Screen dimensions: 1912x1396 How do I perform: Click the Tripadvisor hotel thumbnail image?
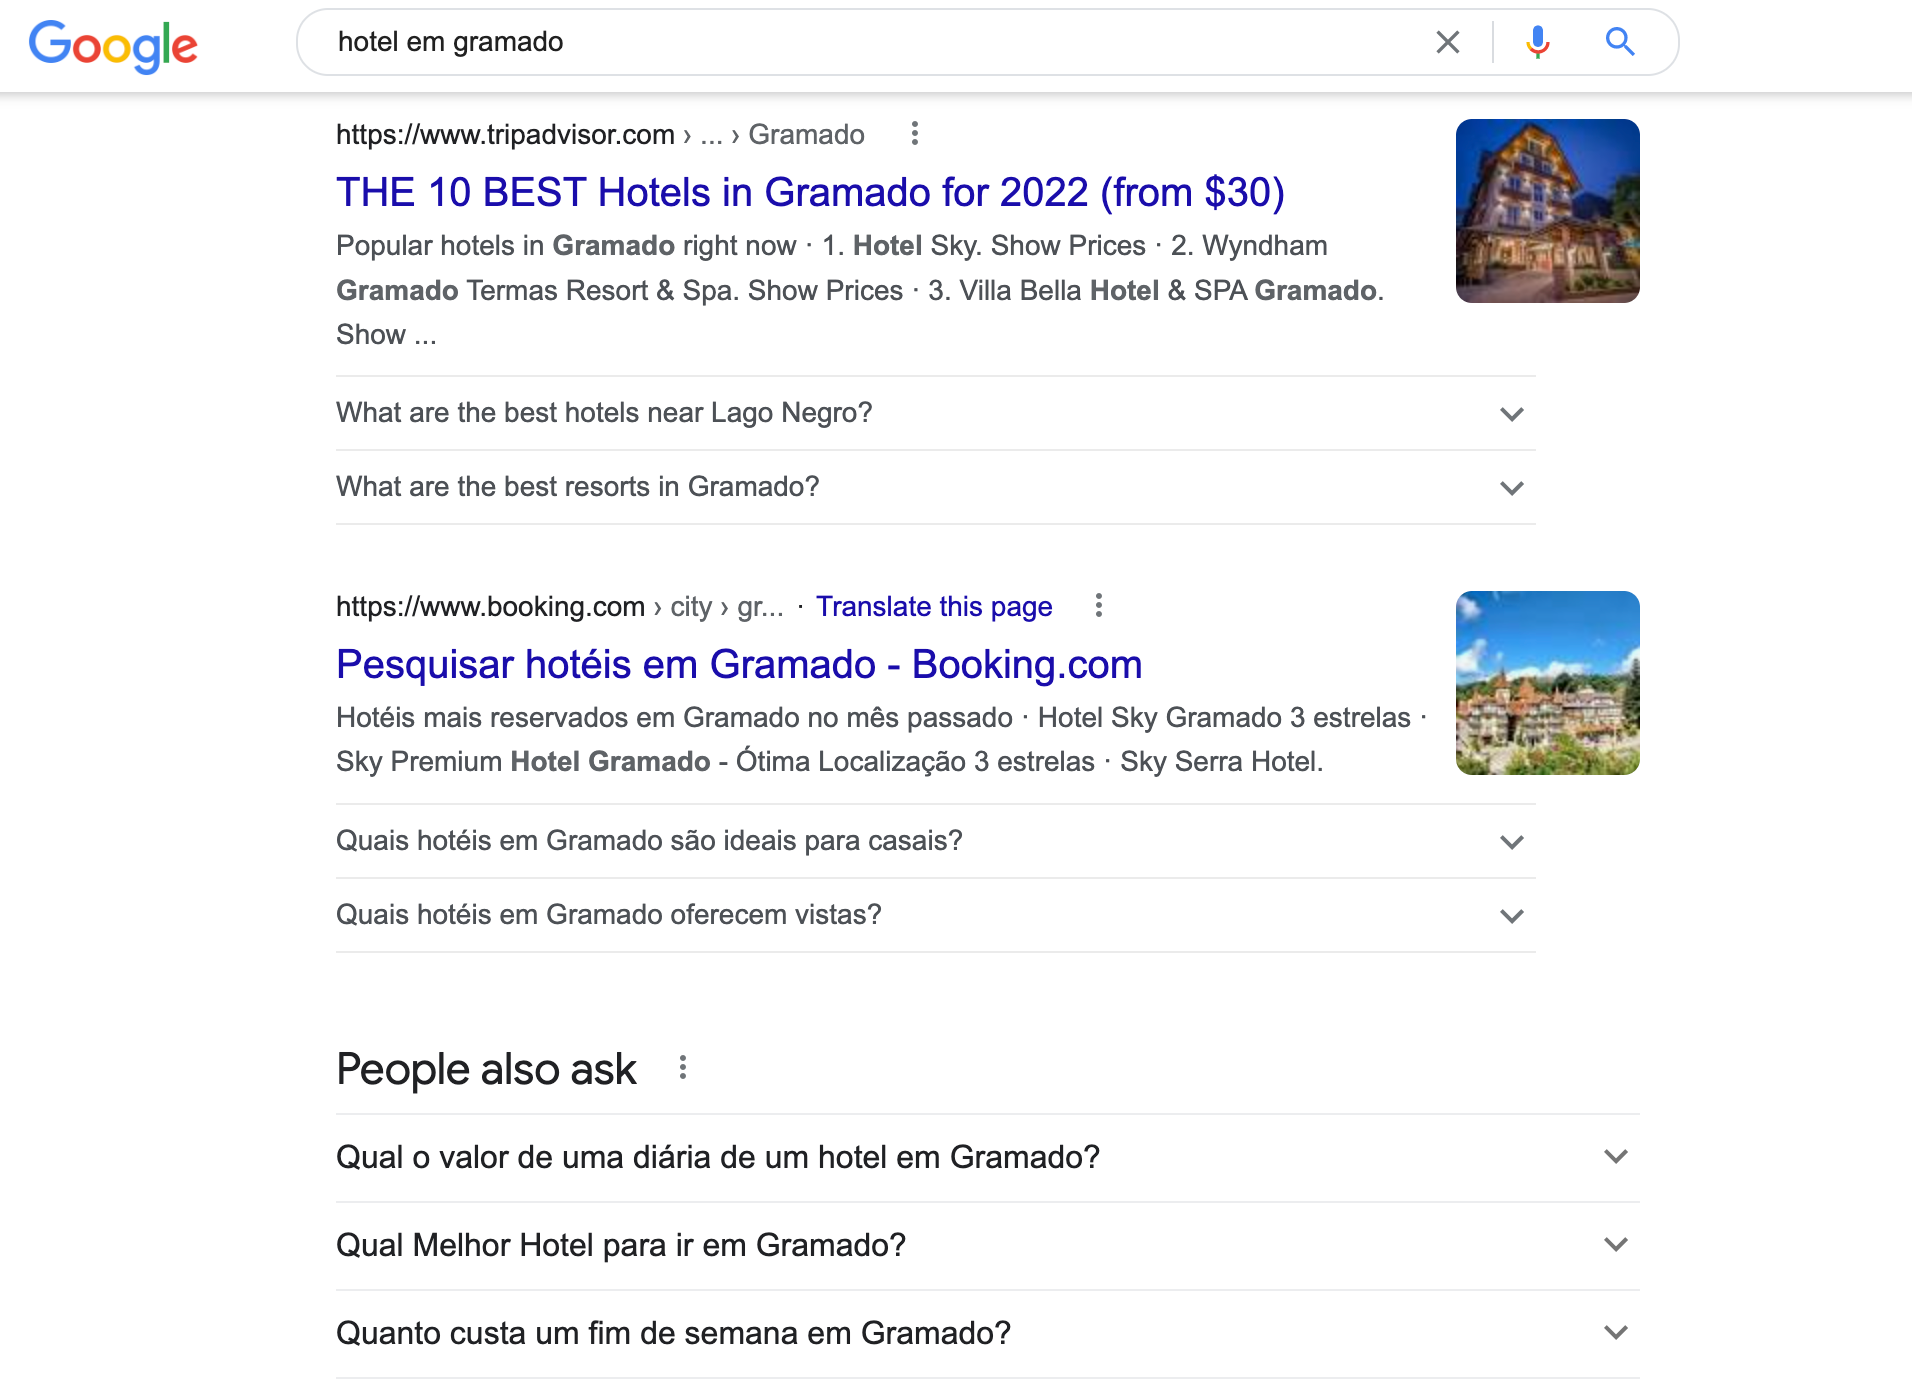tap(1547, 211)
